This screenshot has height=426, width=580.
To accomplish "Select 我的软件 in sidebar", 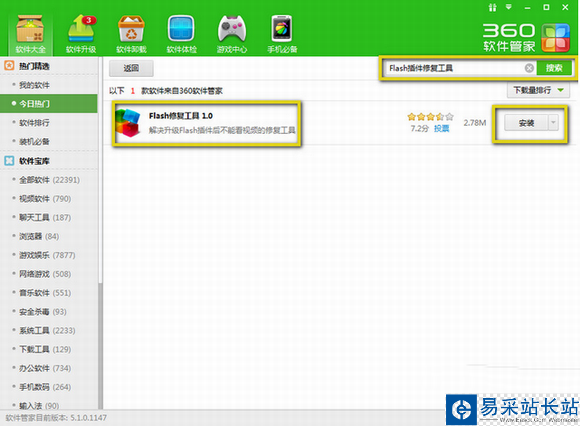I will tap(34, 85).
